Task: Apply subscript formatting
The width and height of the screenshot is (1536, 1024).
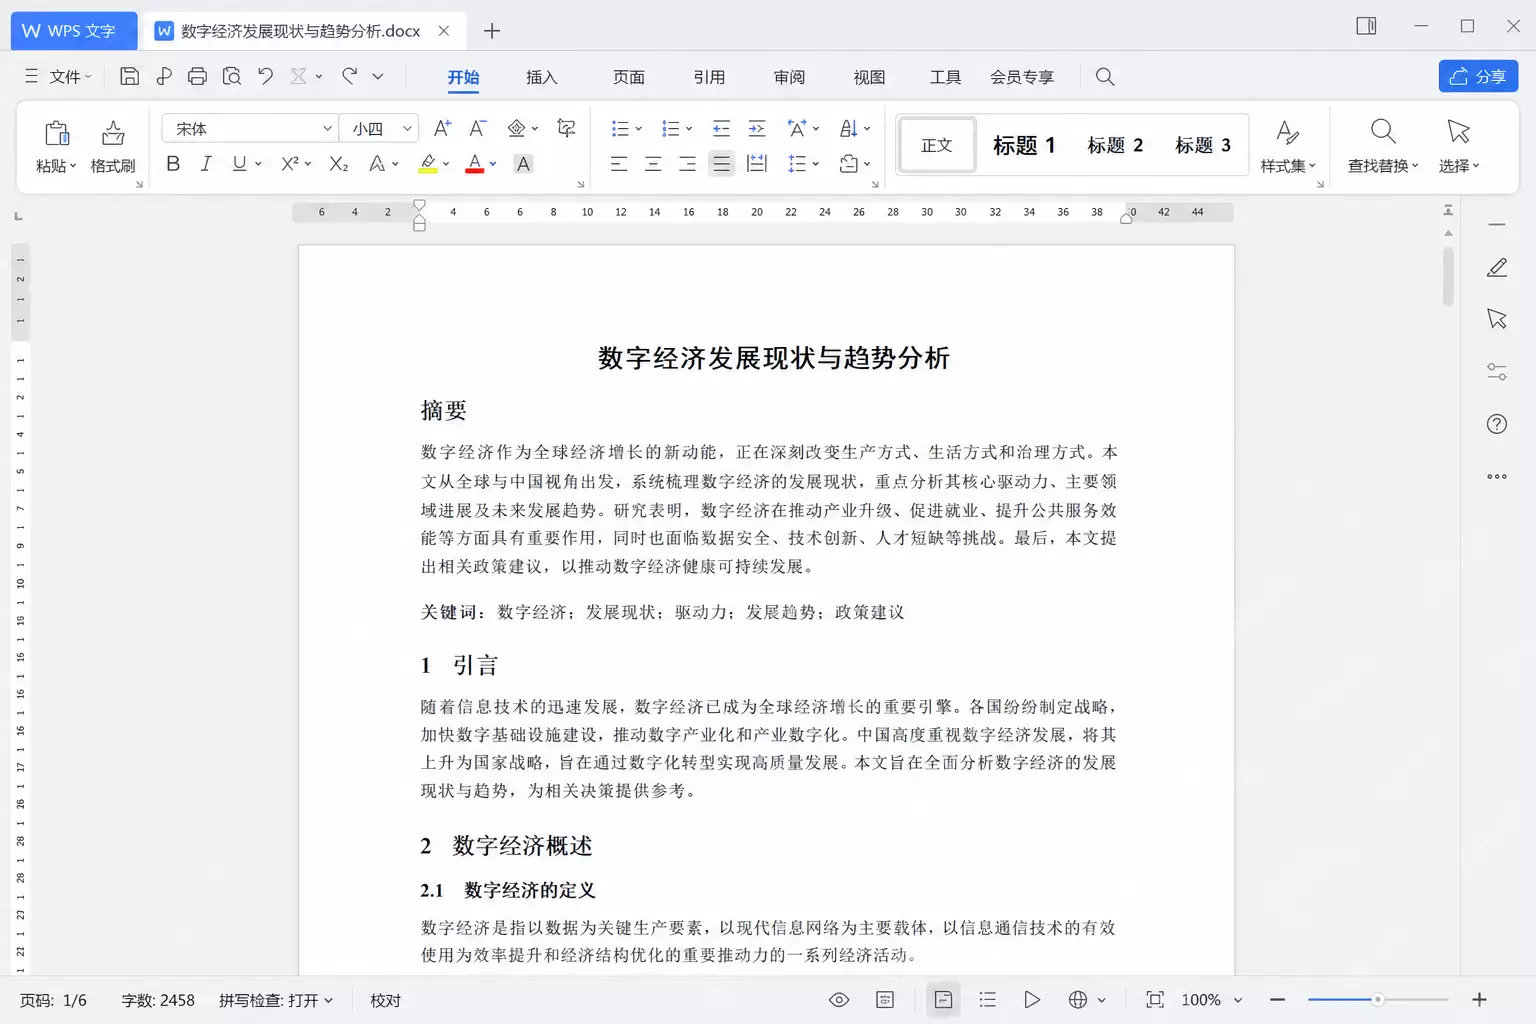Action: tap(339, 164)
